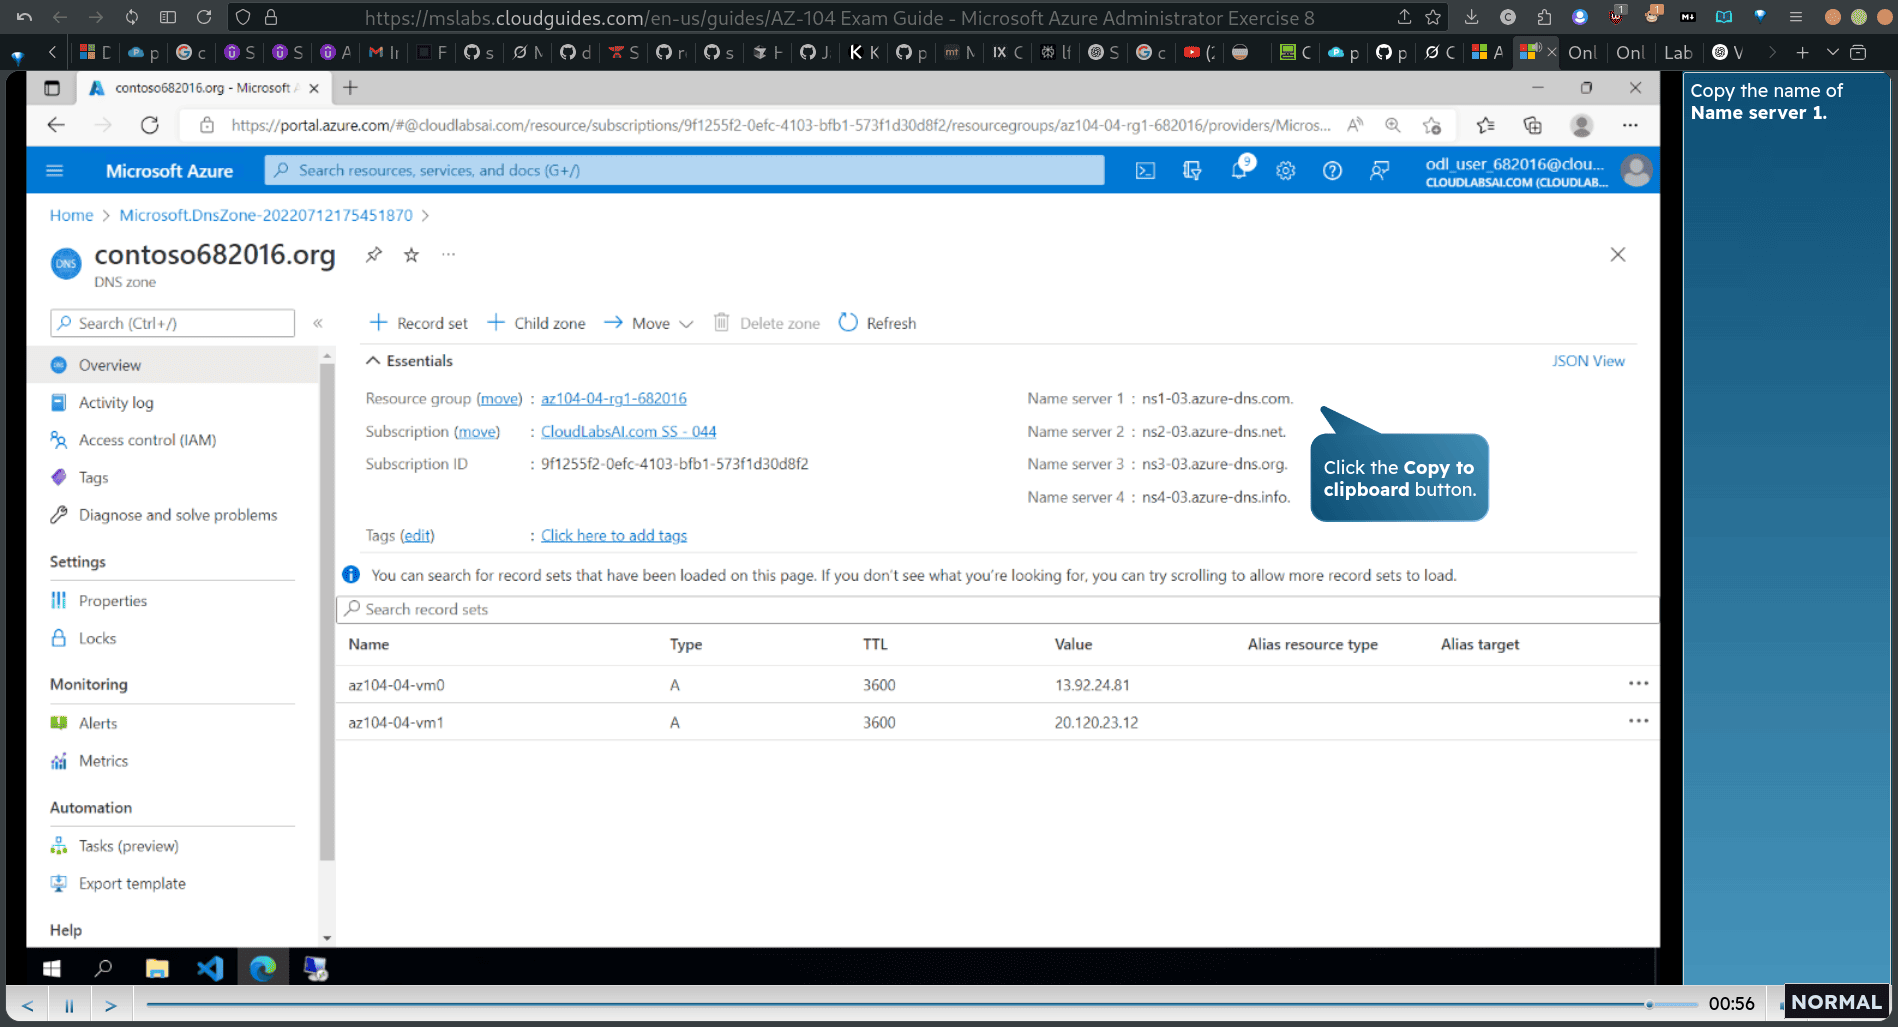
Task: Go to previous guide step
Action: [x=27, y=1005]
